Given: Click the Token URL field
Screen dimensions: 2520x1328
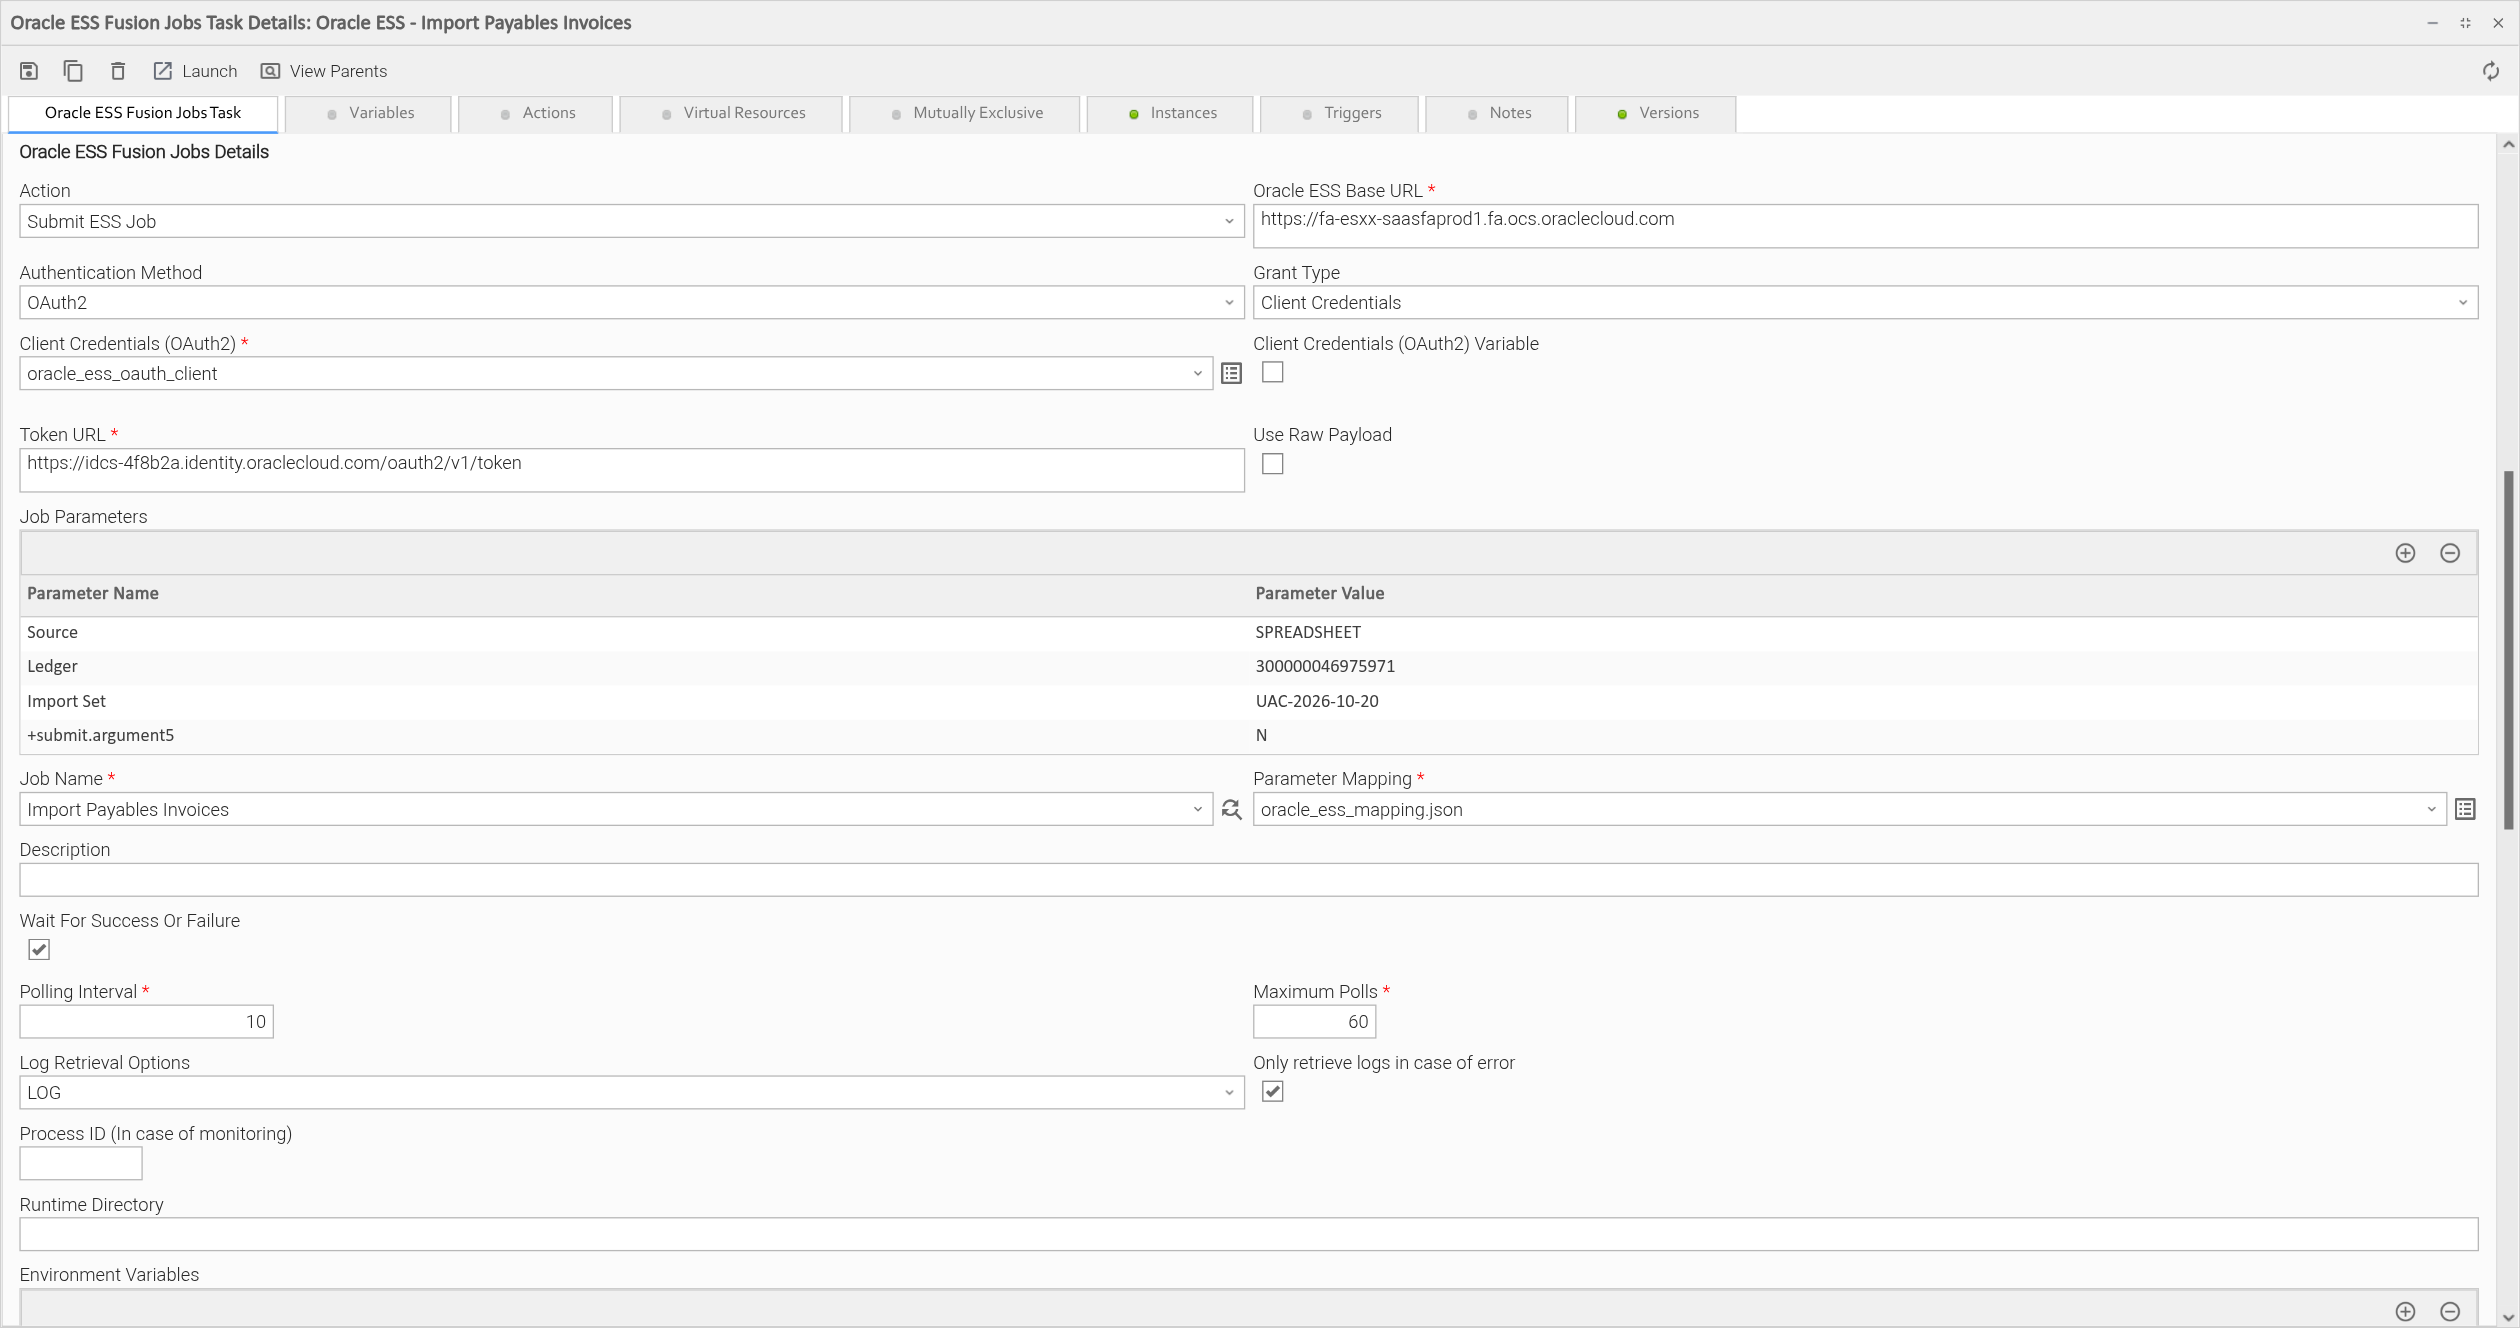Looking at the screenshot, I should pos(631,470).
